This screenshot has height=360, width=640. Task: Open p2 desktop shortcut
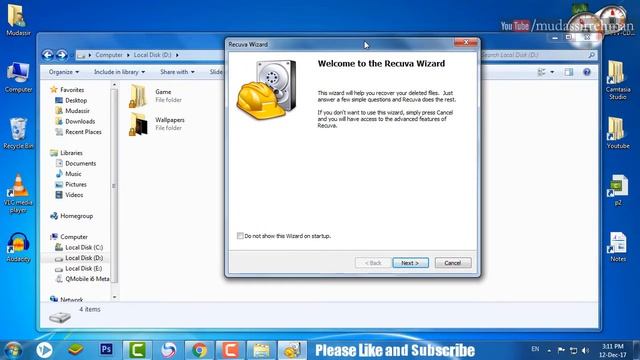(618, 190)
